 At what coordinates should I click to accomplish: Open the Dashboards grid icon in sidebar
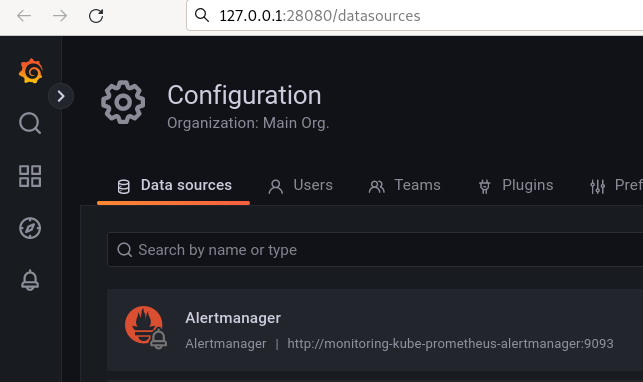click(30, 176)
